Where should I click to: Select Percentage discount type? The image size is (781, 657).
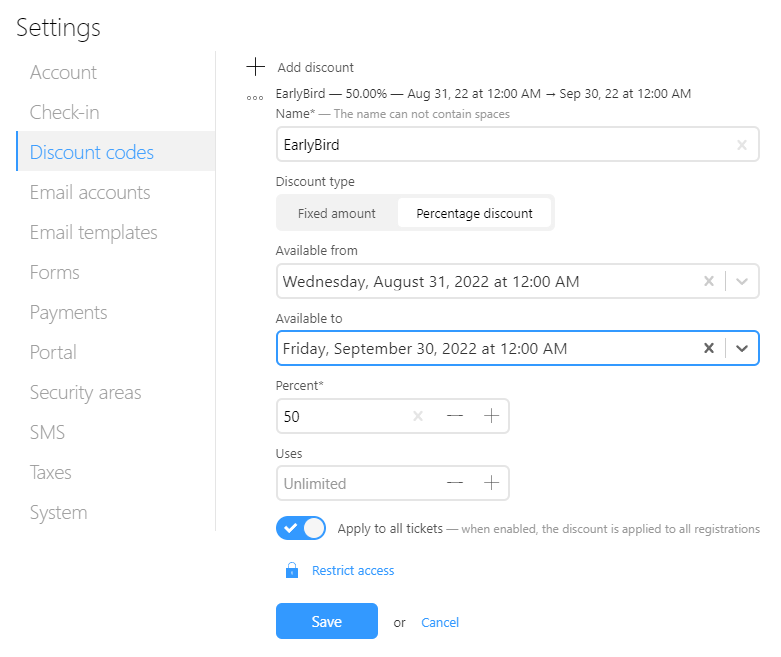pos(474,213)
